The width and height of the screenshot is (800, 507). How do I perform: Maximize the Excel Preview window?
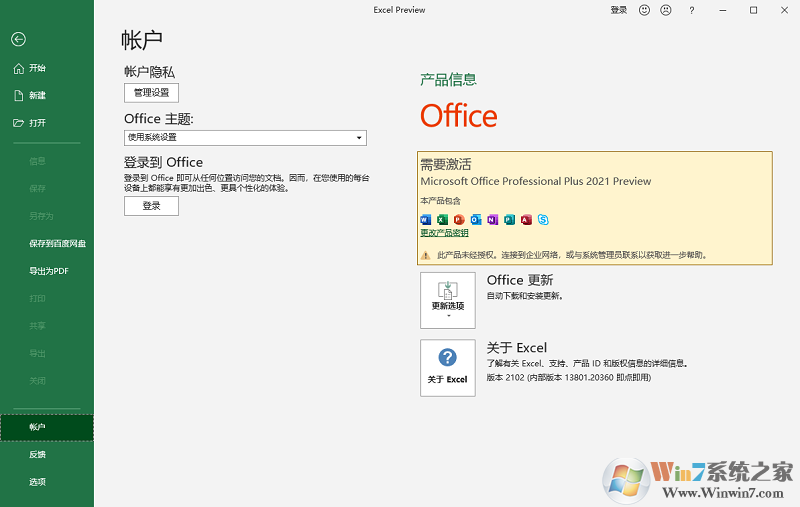(x=753, y=10)
